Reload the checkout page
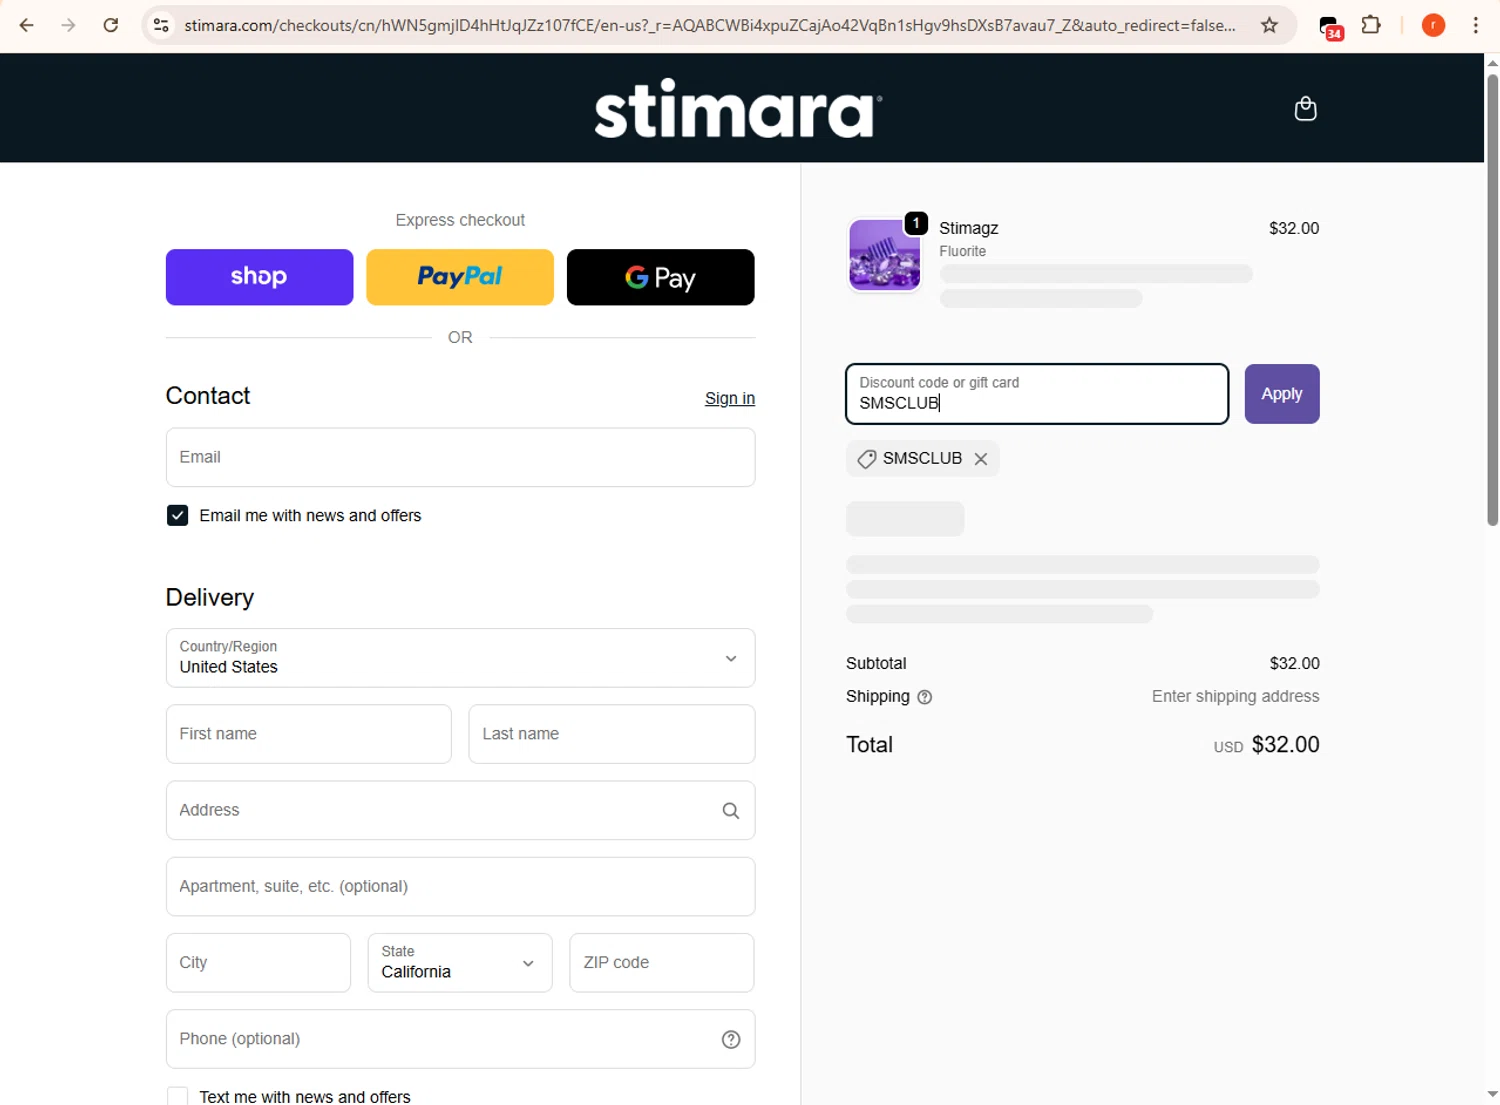This screenshot has width=1500, height=1105. [111, 25]
